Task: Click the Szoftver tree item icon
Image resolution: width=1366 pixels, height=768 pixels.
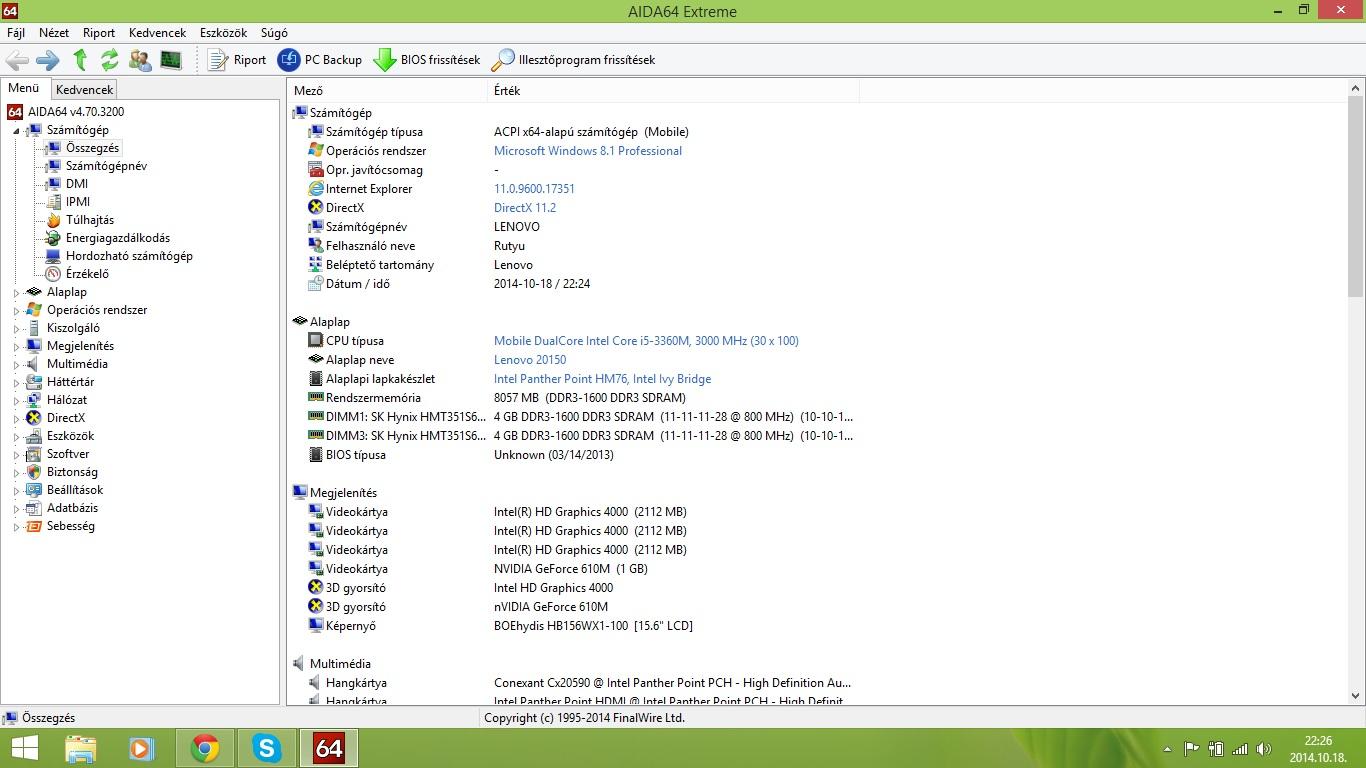Action: [x=34, y=454]
